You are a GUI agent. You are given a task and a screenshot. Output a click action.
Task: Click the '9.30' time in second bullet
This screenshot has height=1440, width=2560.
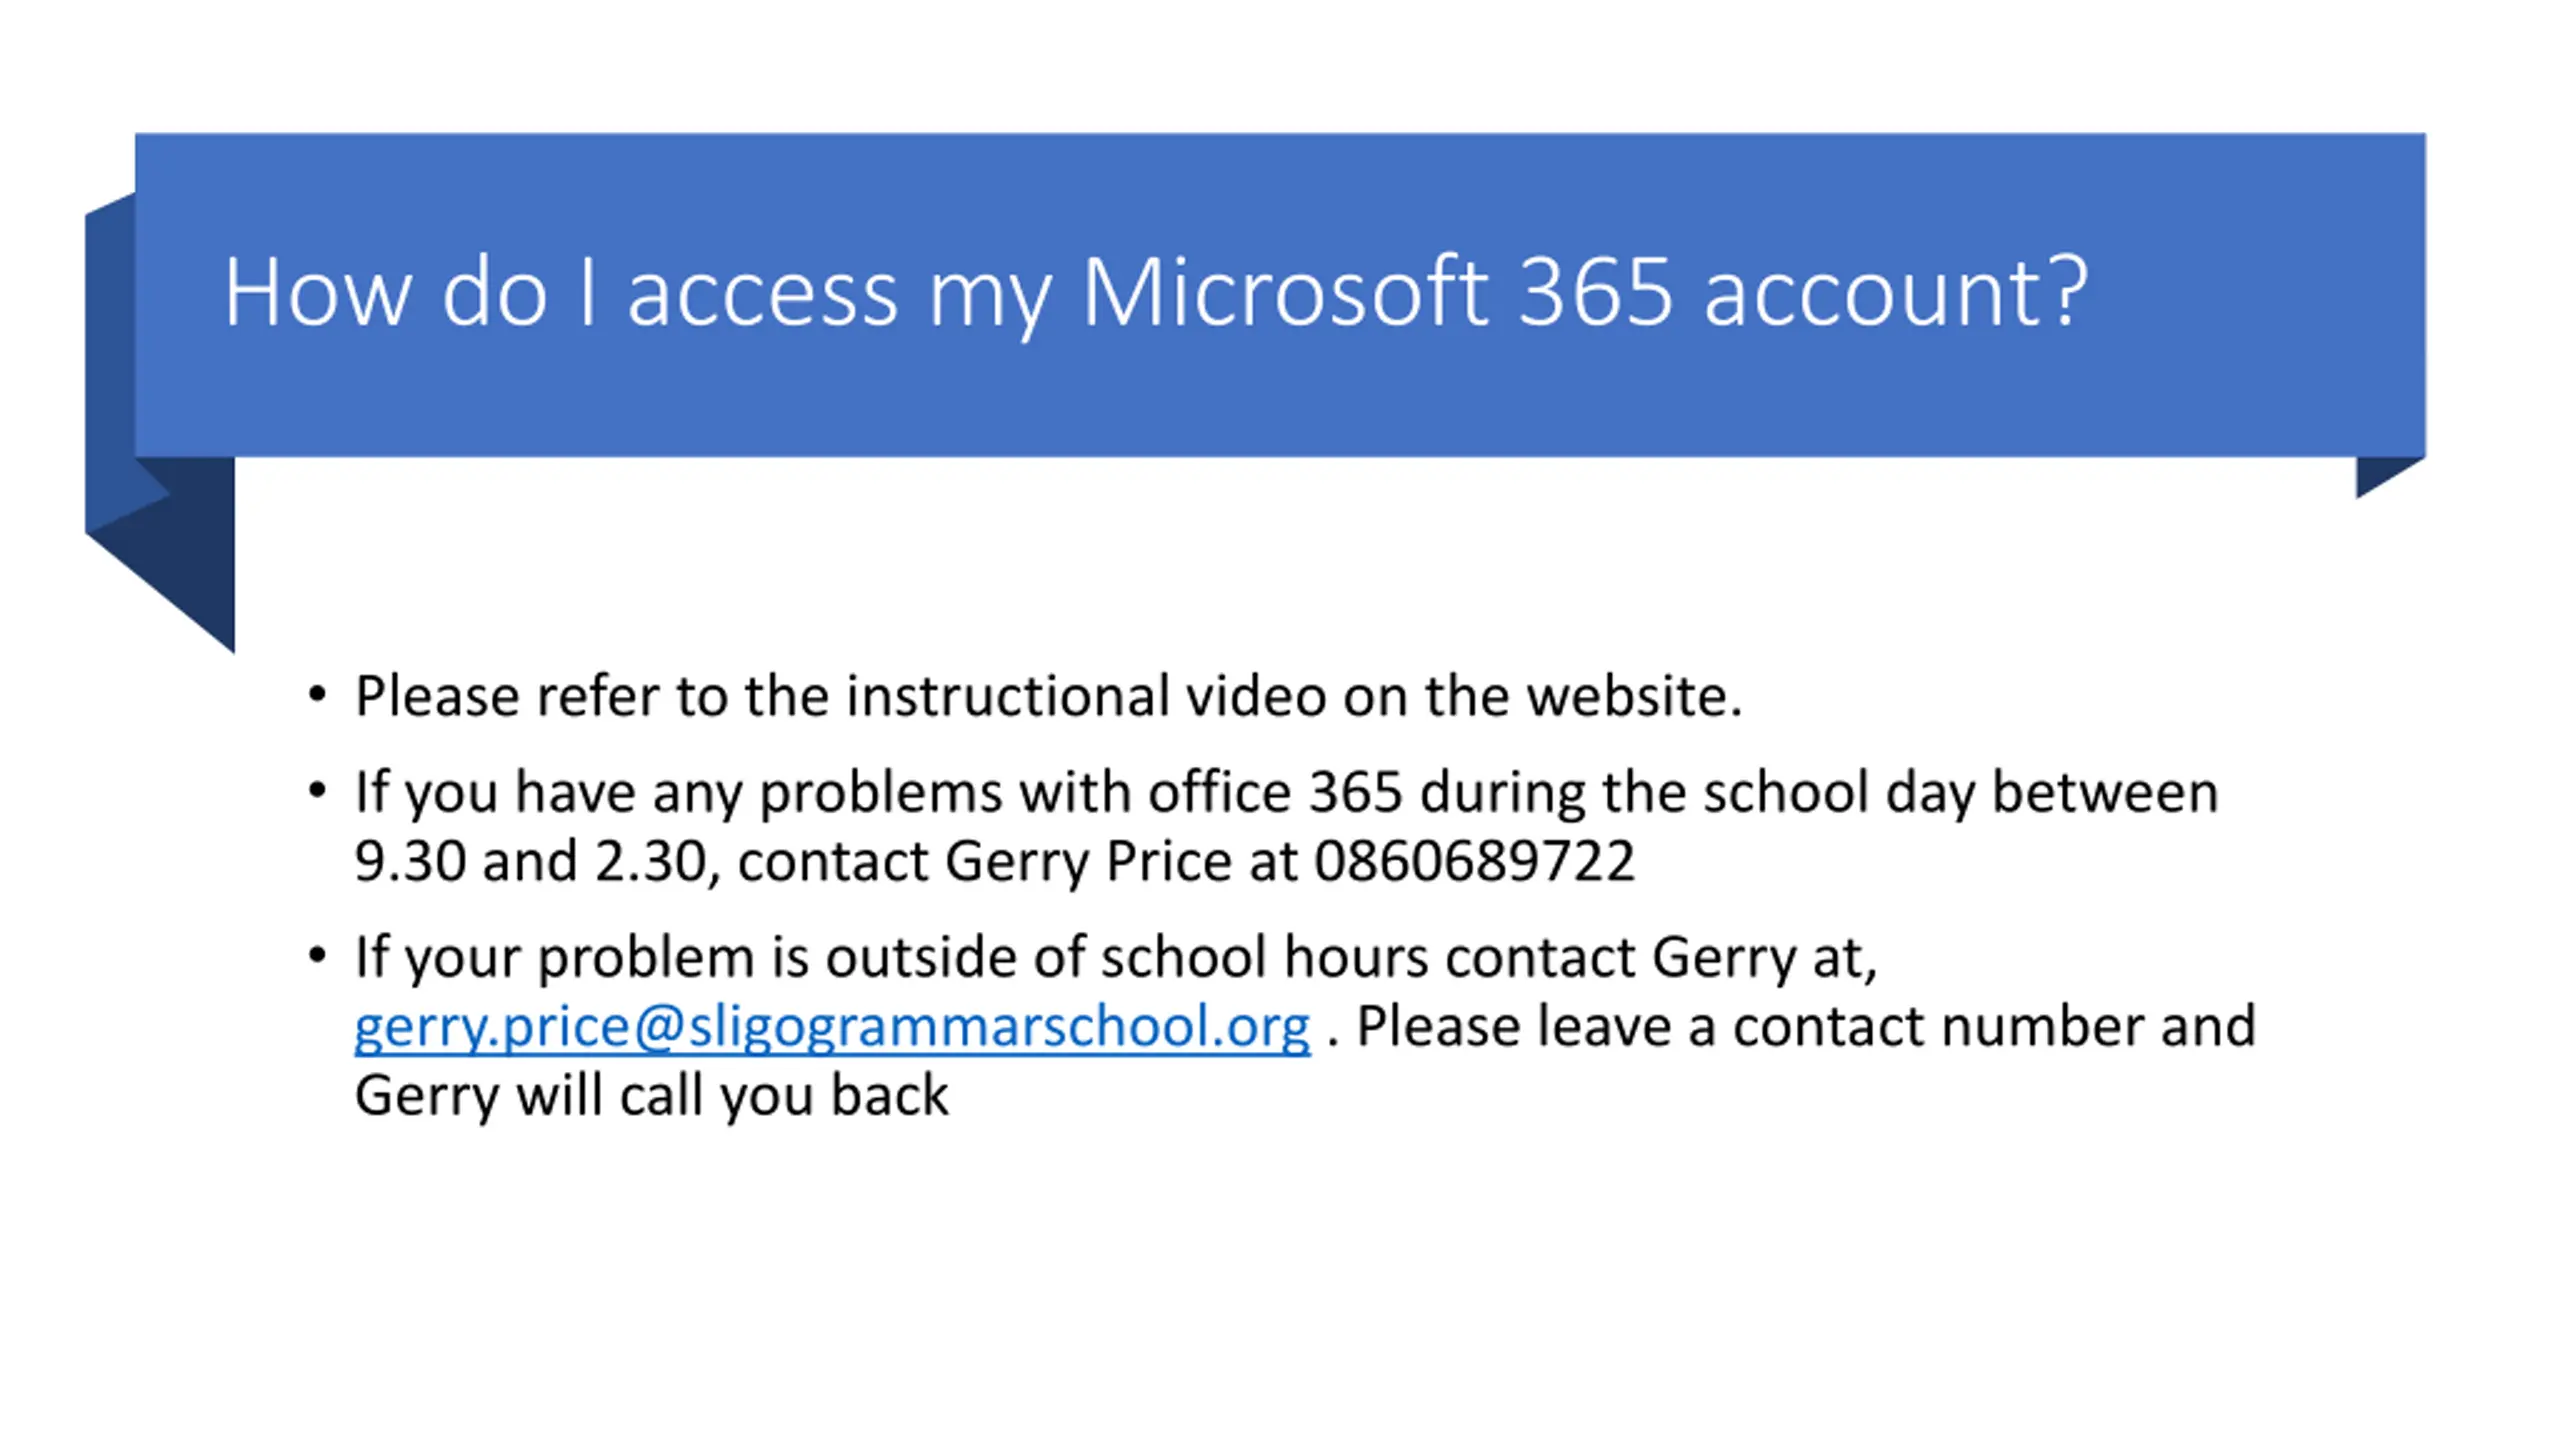point(410,861)
